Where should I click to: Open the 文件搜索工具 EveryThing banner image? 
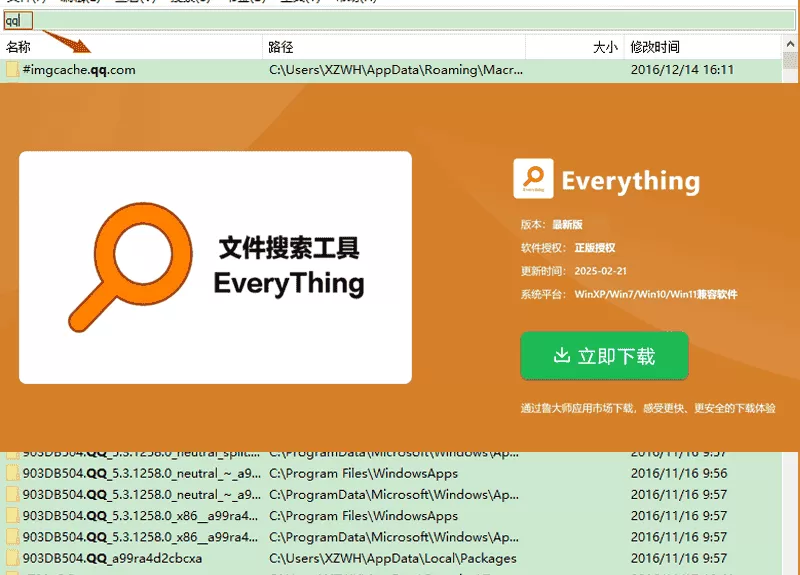(215, 267)
